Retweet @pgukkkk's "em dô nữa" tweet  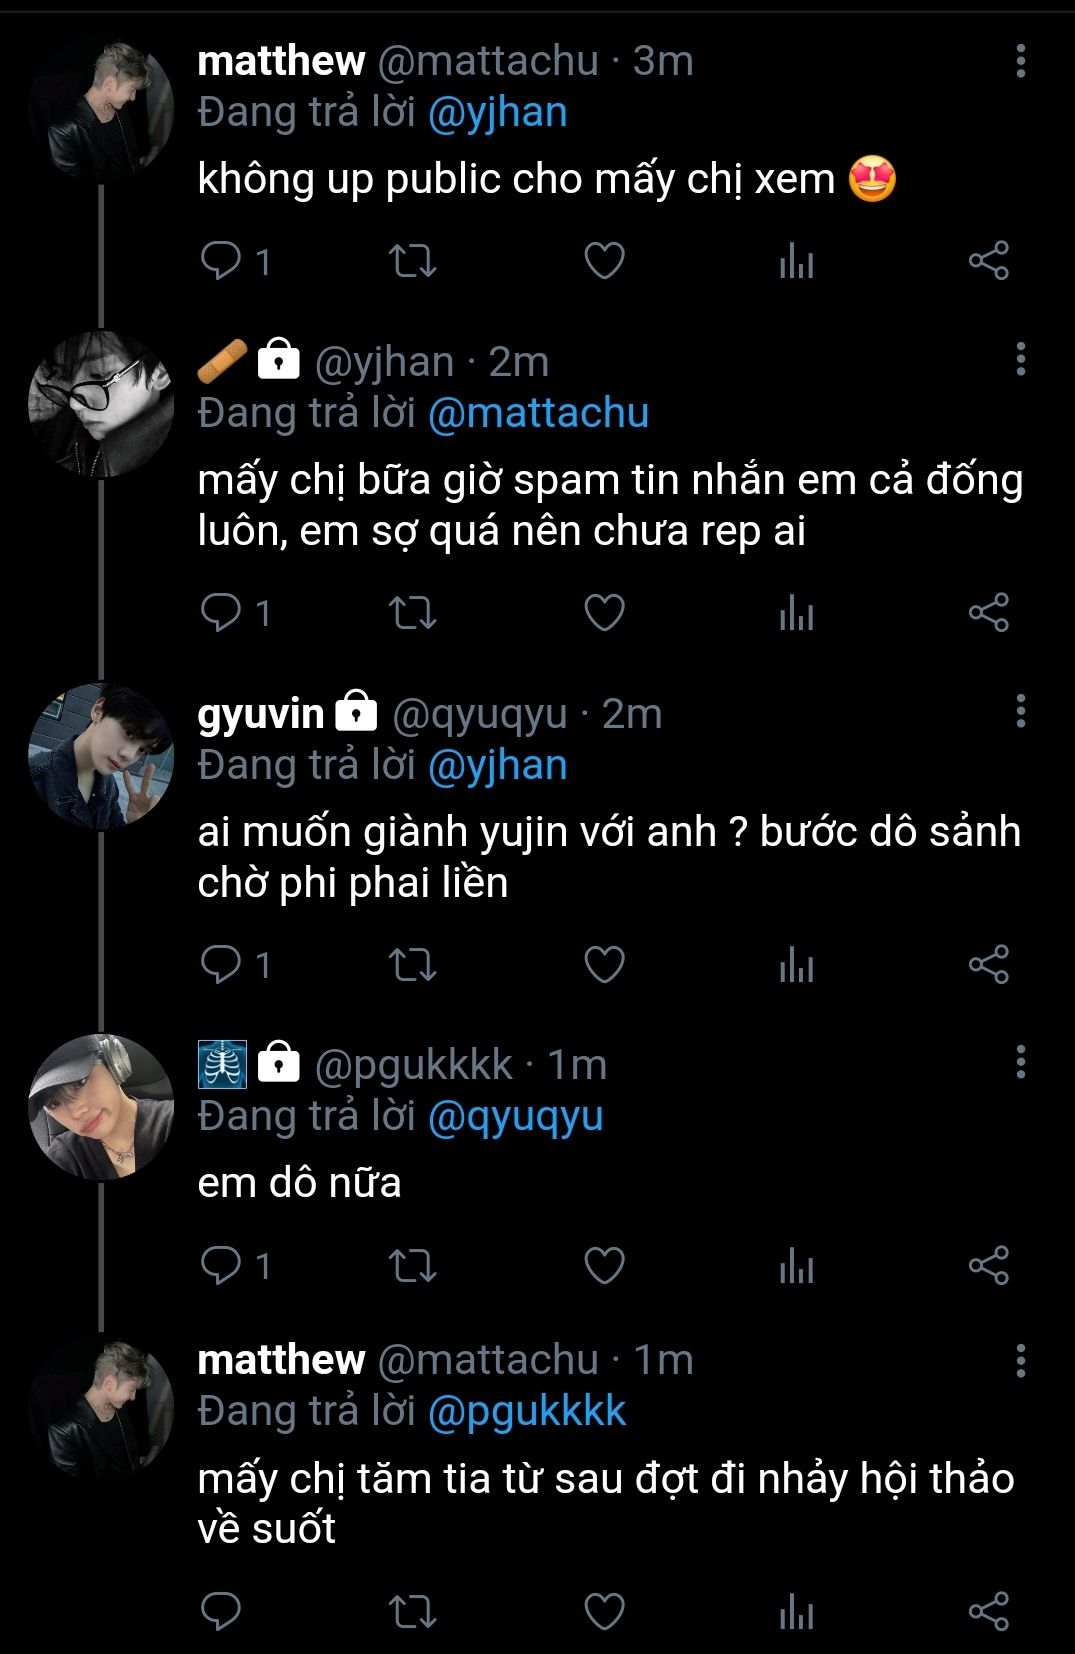tap(412, 1265)
